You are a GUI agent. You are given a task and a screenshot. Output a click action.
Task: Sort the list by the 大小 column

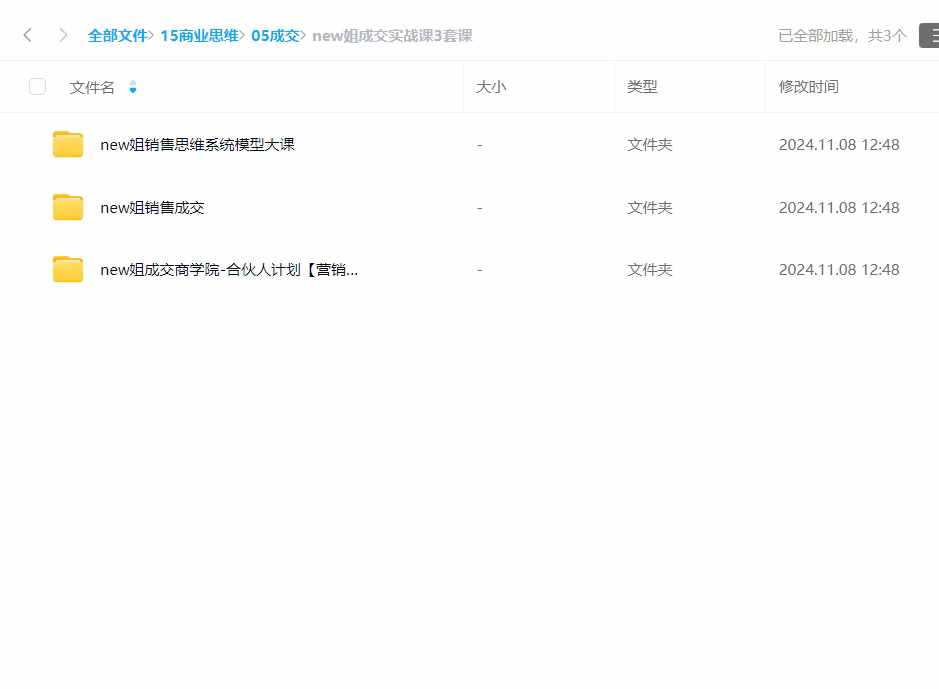[490, 87]
